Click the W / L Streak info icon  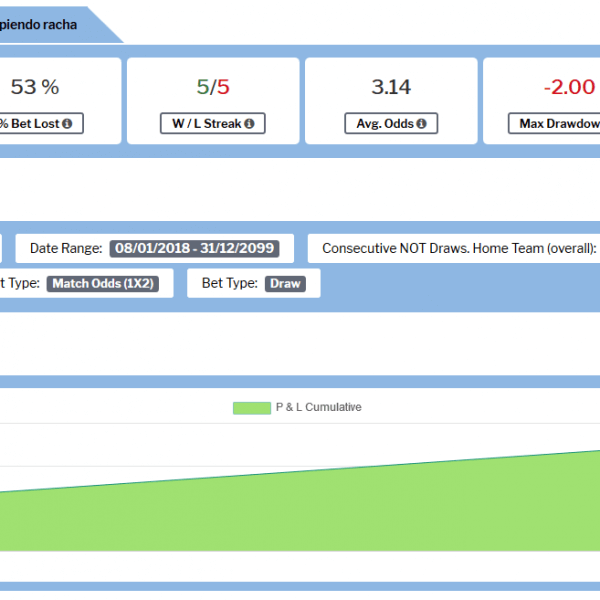point(249,124)
